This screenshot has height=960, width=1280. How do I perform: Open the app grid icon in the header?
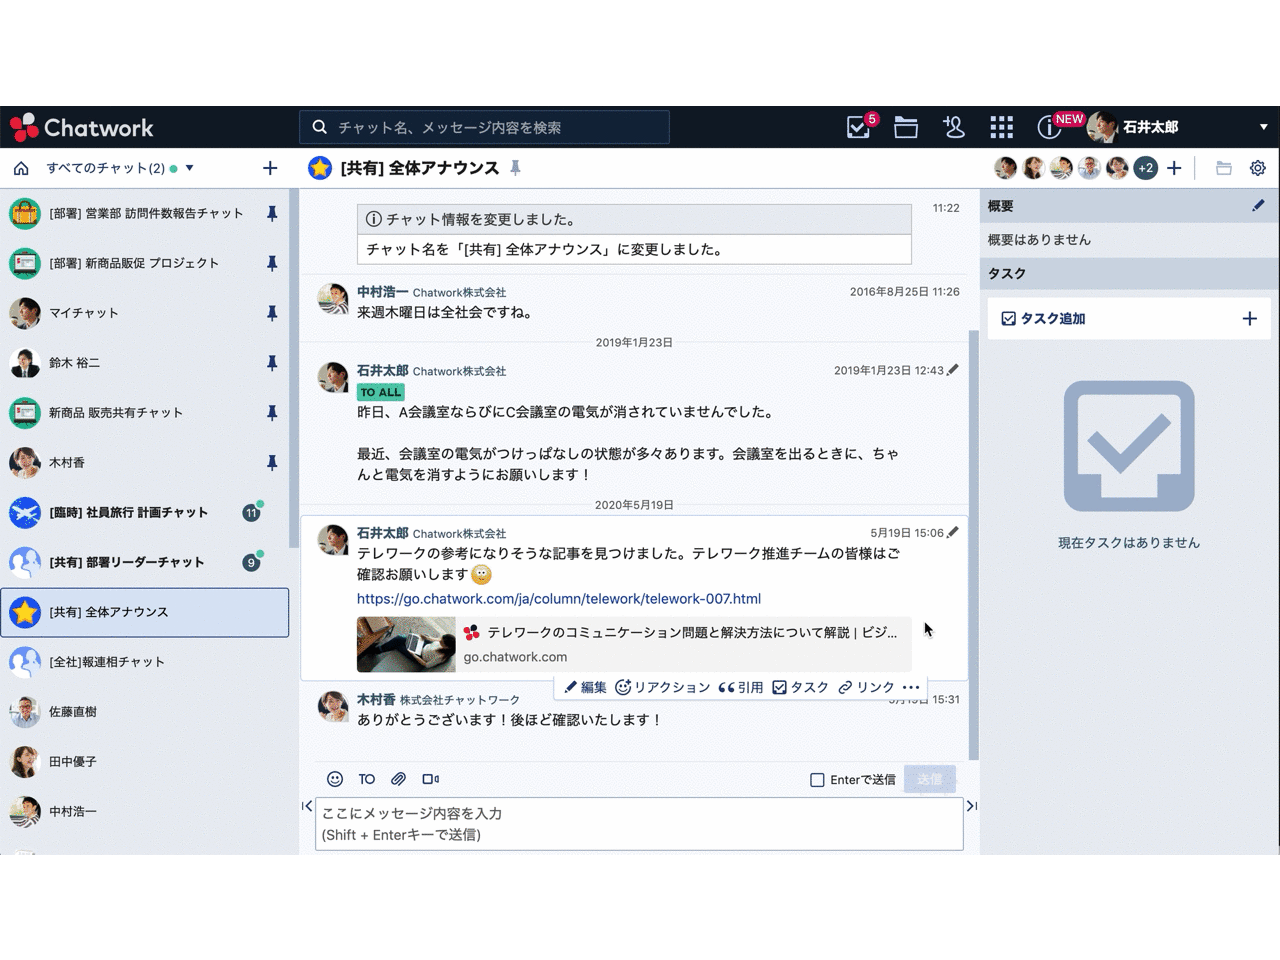[1001, 127]
